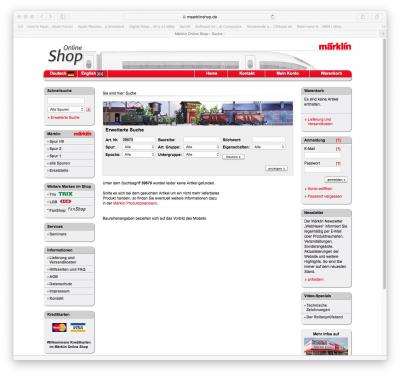Switch to English via the flag icon
Screen dimensions: 400x376
(x=100, y=74)
